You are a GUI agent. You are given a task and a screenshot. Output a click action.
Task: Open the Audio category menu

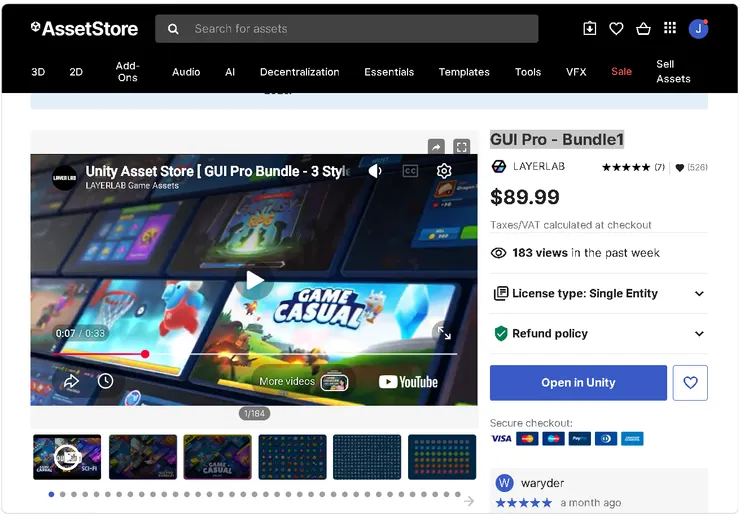pyautogui.click(x=186, y=72)
